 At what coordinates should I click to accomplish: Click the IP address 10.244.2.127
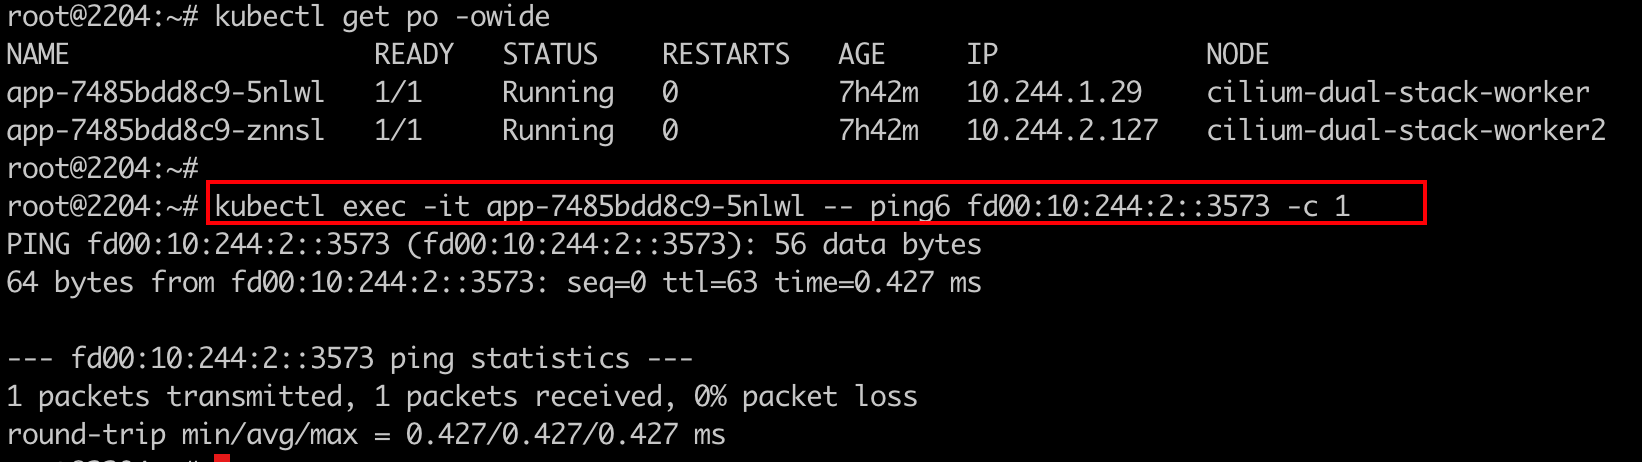coord(1062,131)
